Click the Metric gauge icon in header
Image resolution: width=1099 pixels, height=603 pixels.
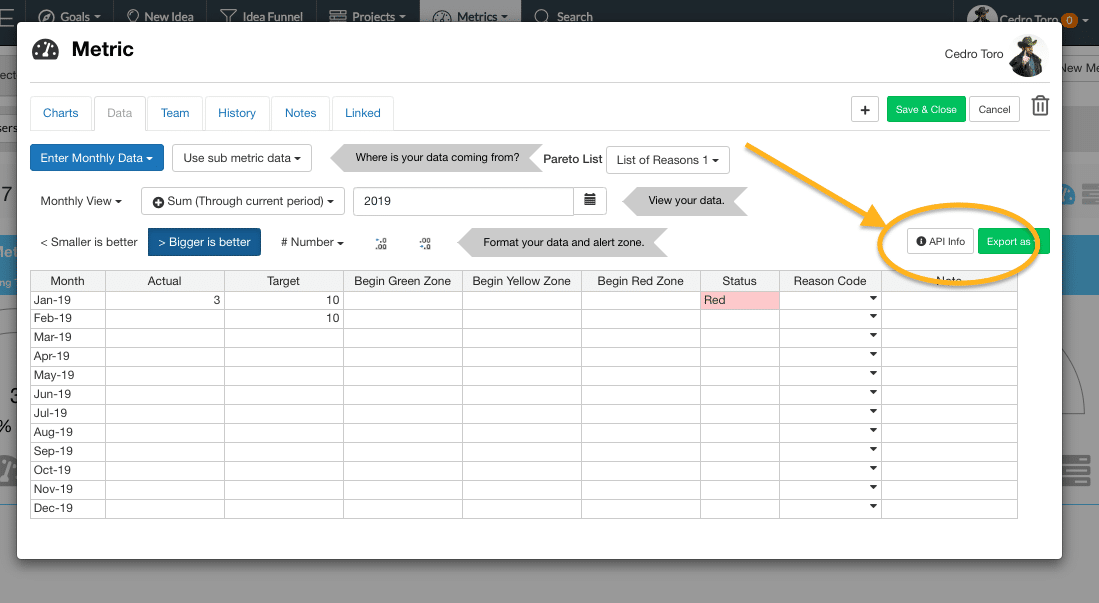coord(46,50)
